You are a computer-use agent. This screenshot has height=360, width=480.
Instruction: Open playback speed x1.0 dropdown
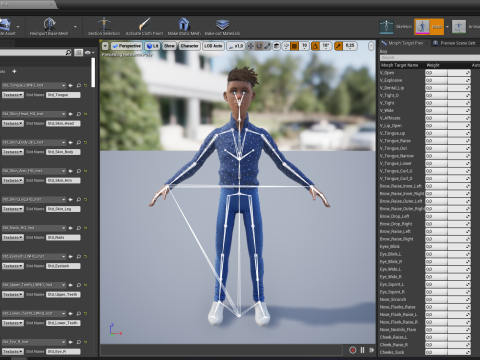click(x=236, y=46)
